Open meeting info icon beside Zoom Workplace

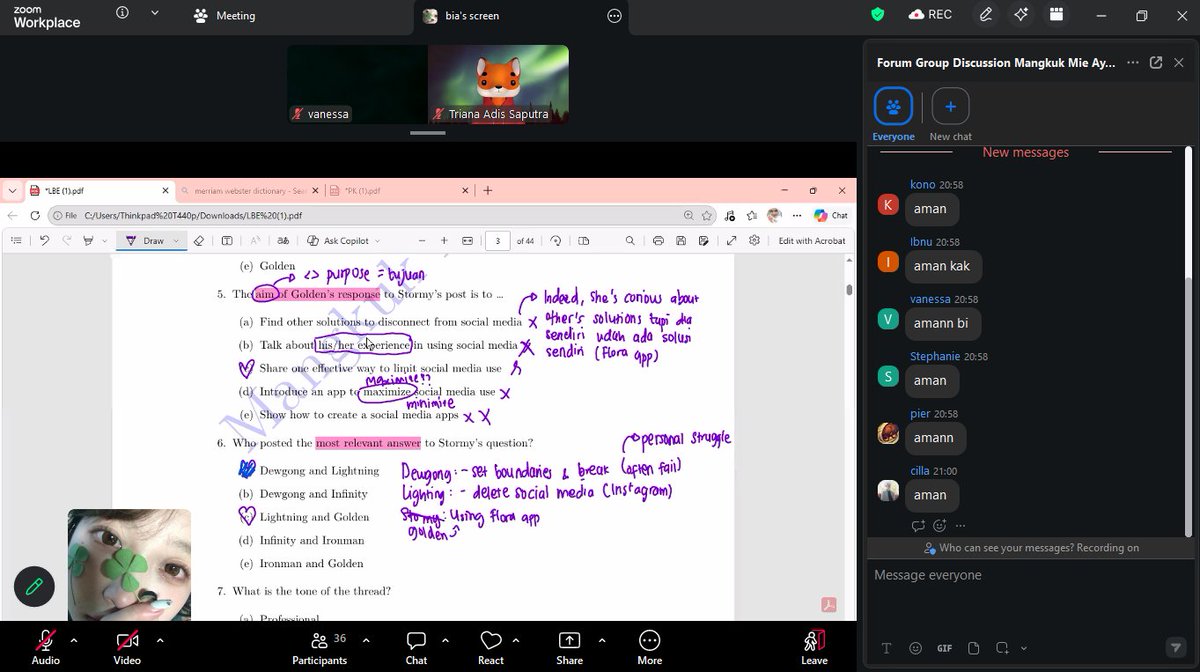(122, 14)
